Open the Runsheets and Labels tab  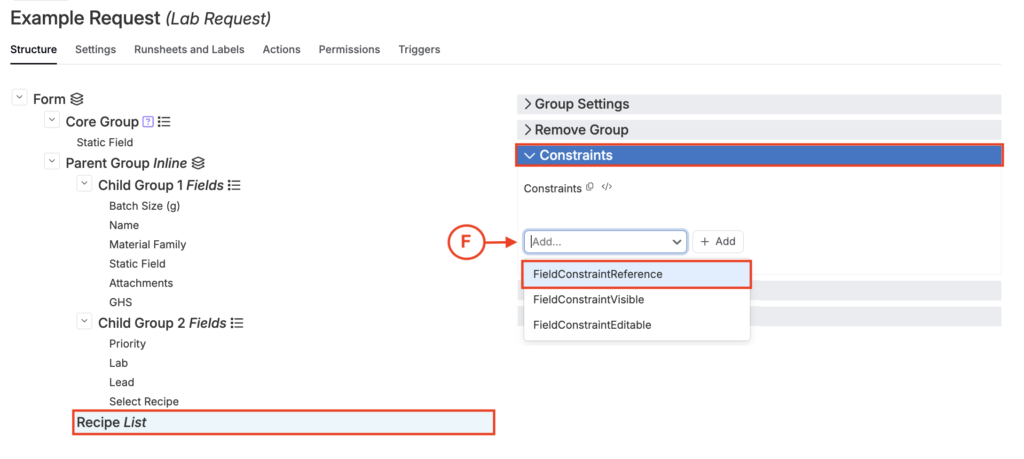[189, 50]
